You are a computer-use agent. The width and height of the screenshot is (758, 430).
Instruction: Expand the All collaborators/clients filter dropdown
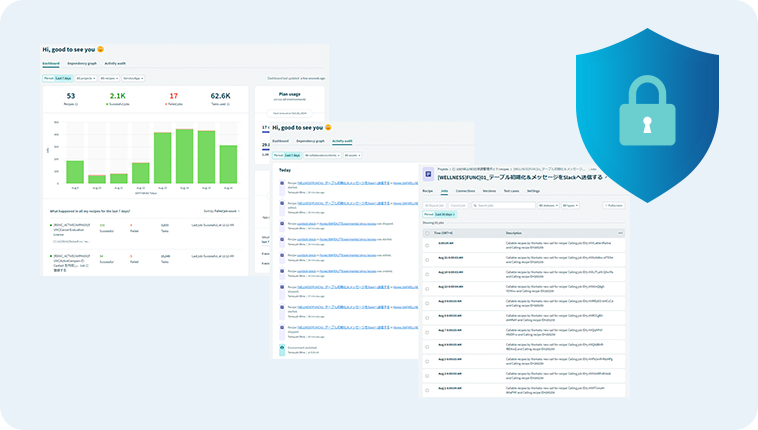(322, 155)
